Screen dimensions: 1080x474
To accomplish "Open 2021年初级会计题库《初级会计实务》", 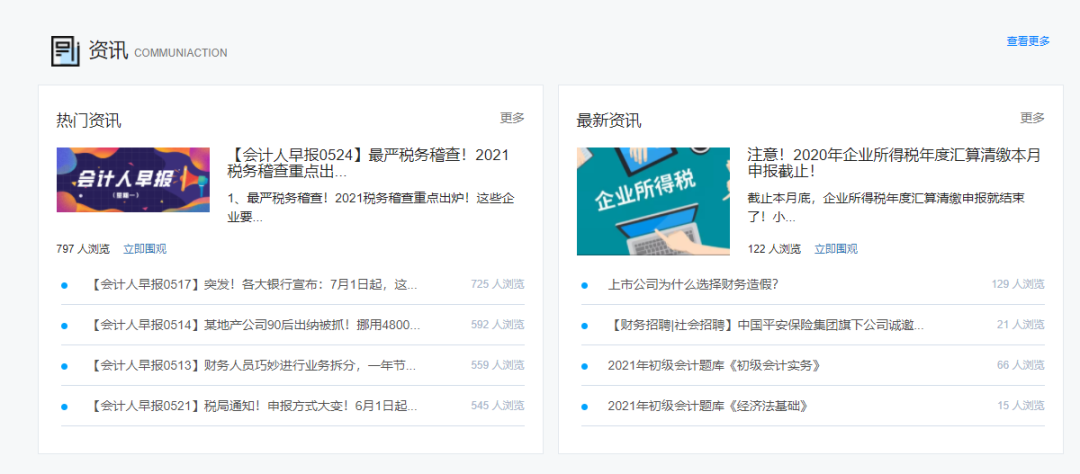I will tap(714, 366).
